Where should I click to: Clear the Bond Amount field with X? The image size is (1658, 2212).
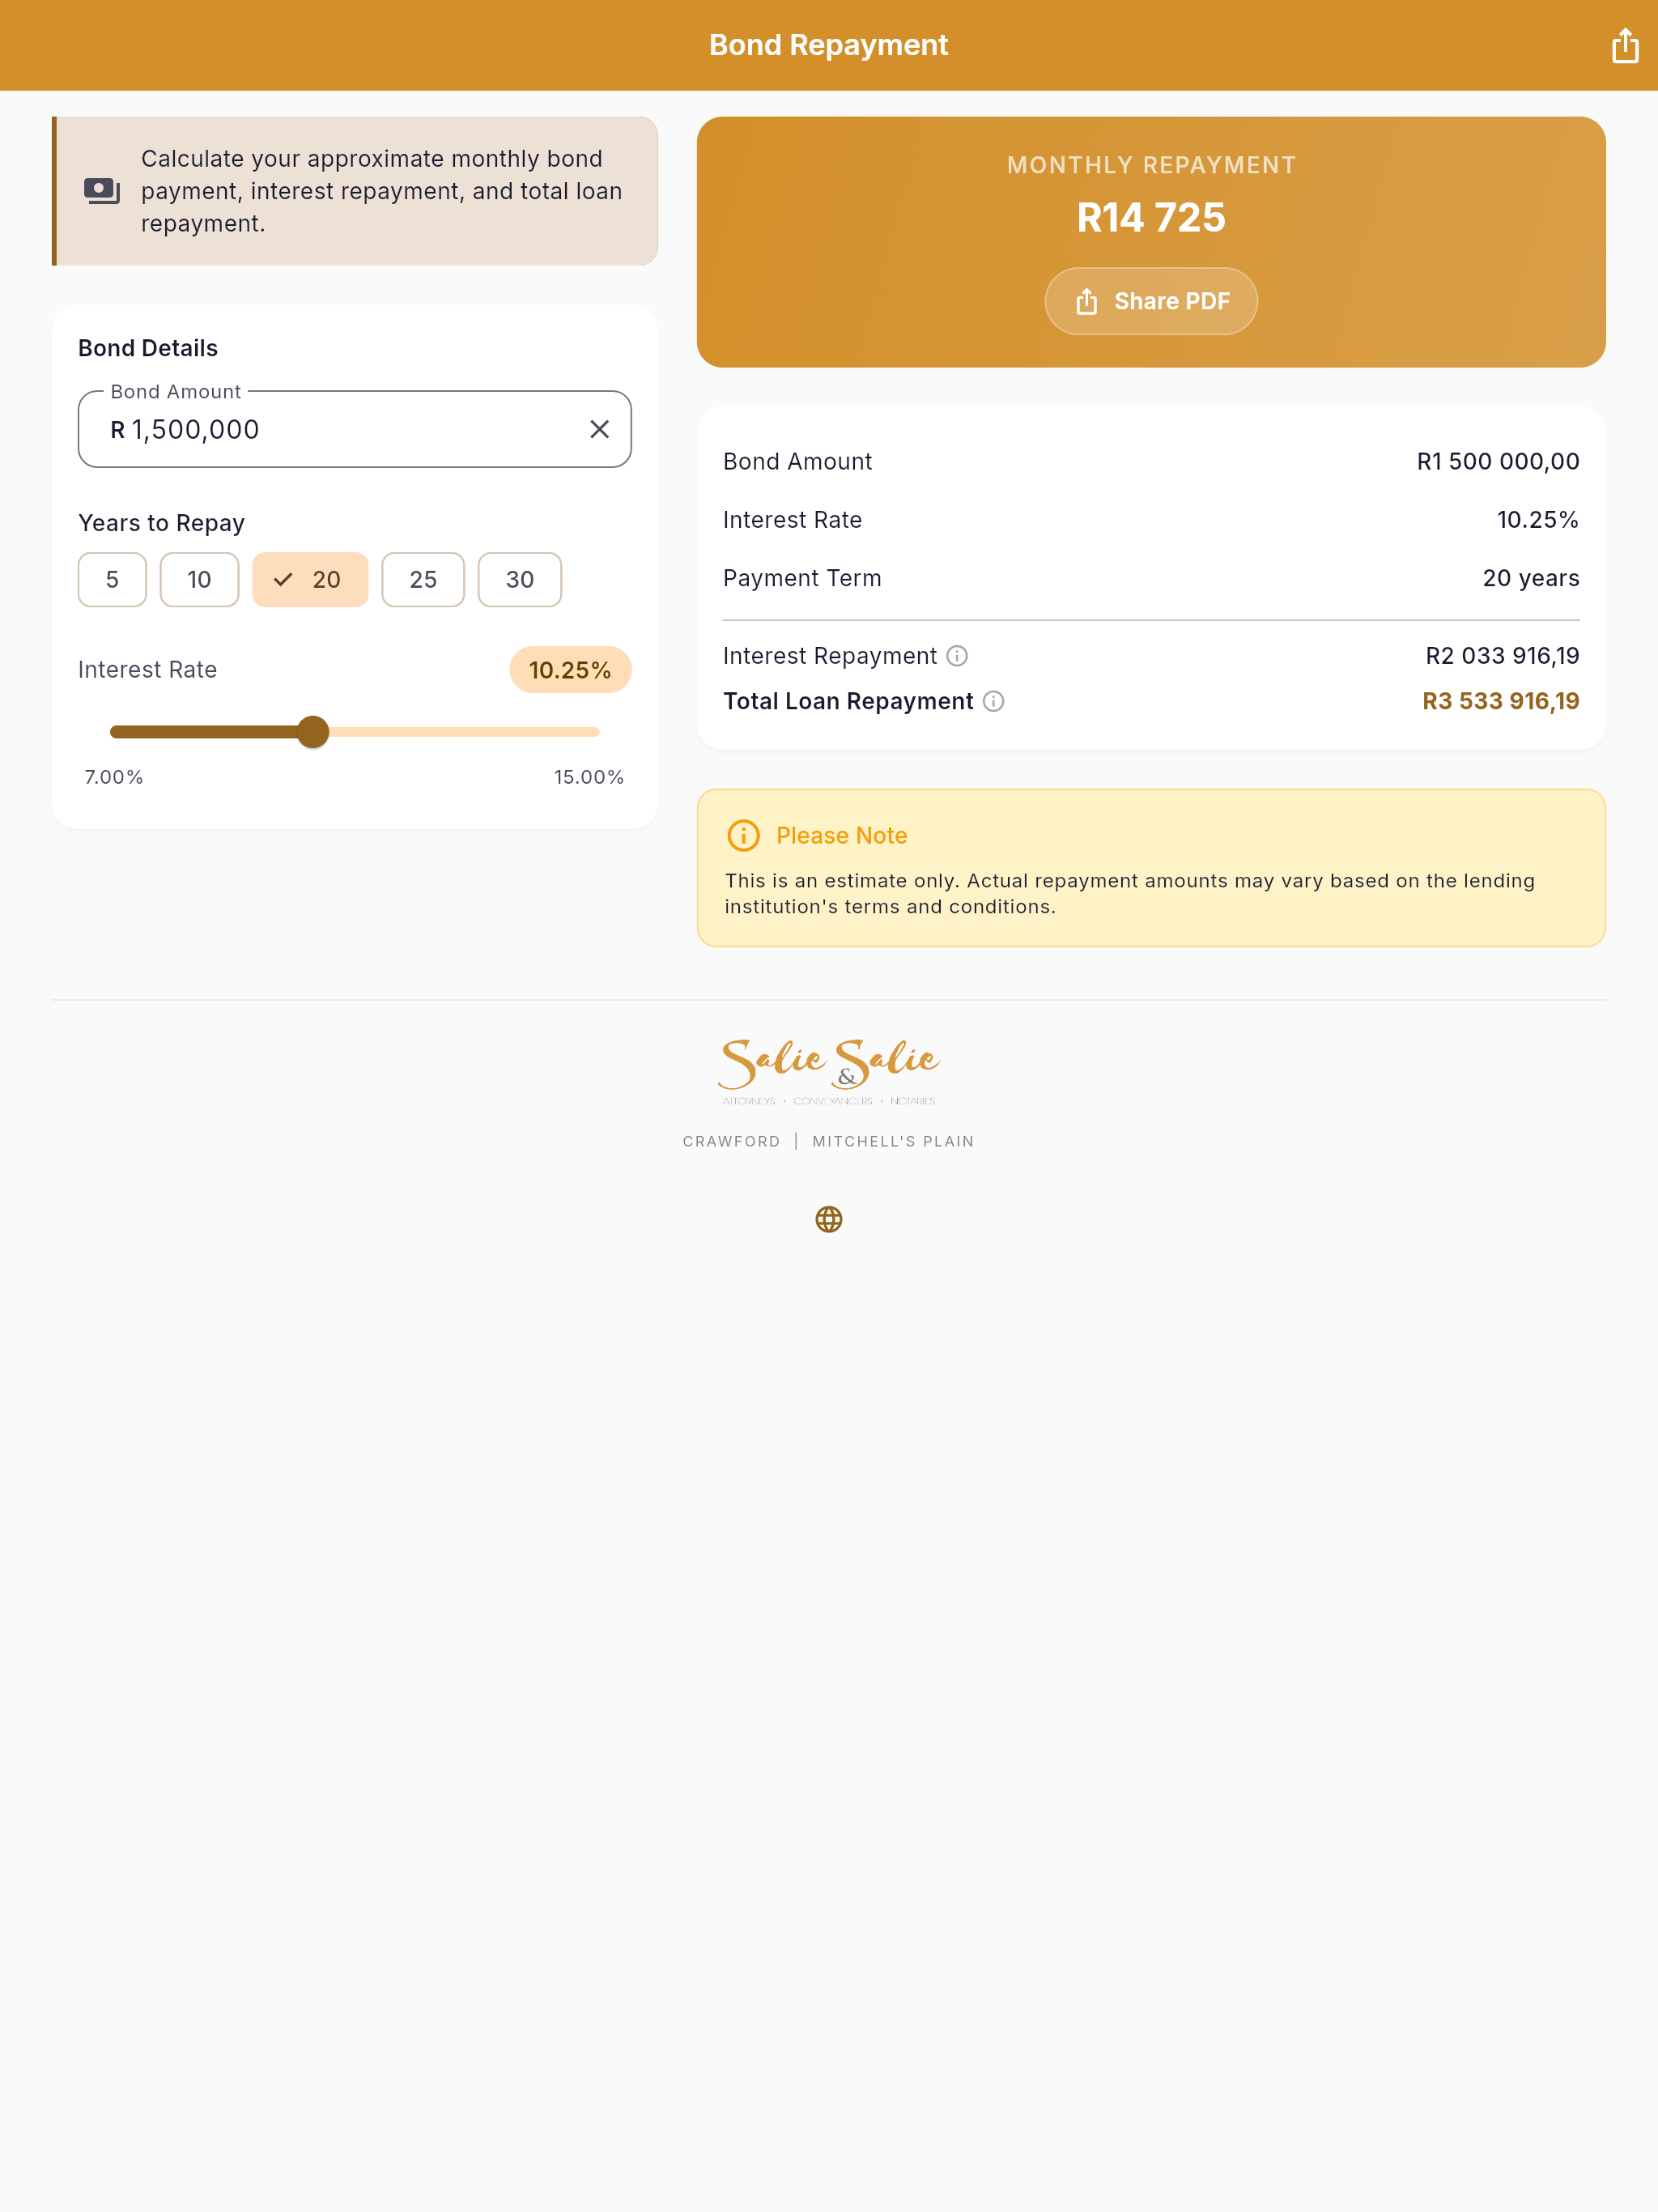click(599, 429)
